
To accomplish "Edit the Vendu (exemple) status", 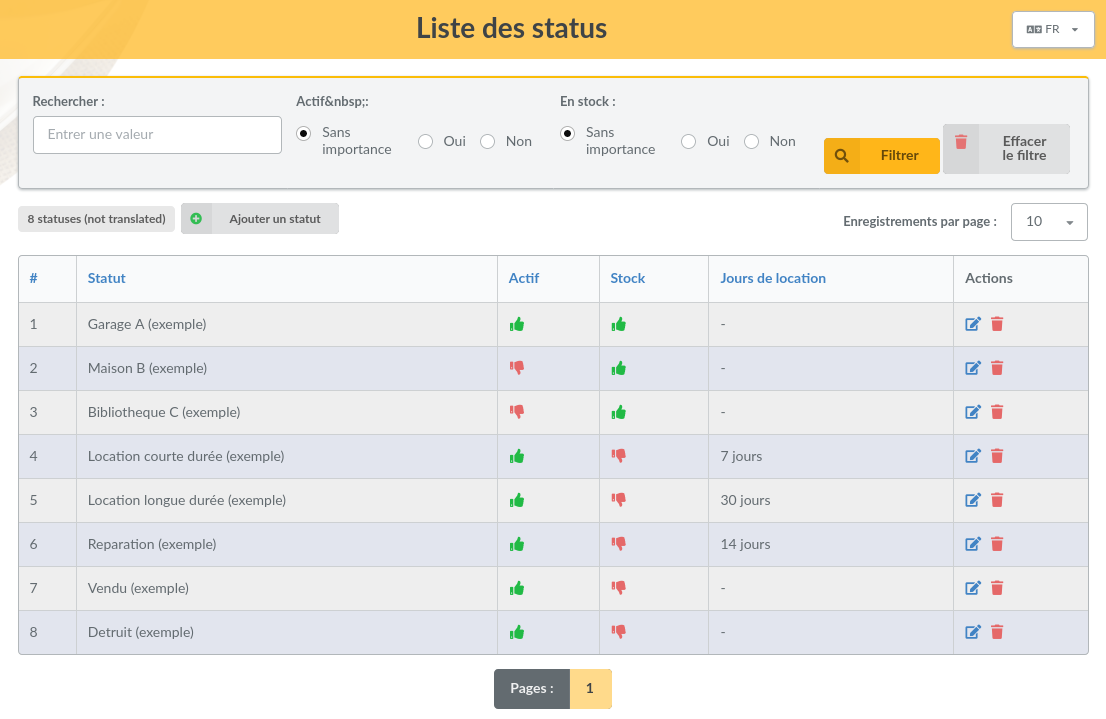I will [x=973, y=588].
